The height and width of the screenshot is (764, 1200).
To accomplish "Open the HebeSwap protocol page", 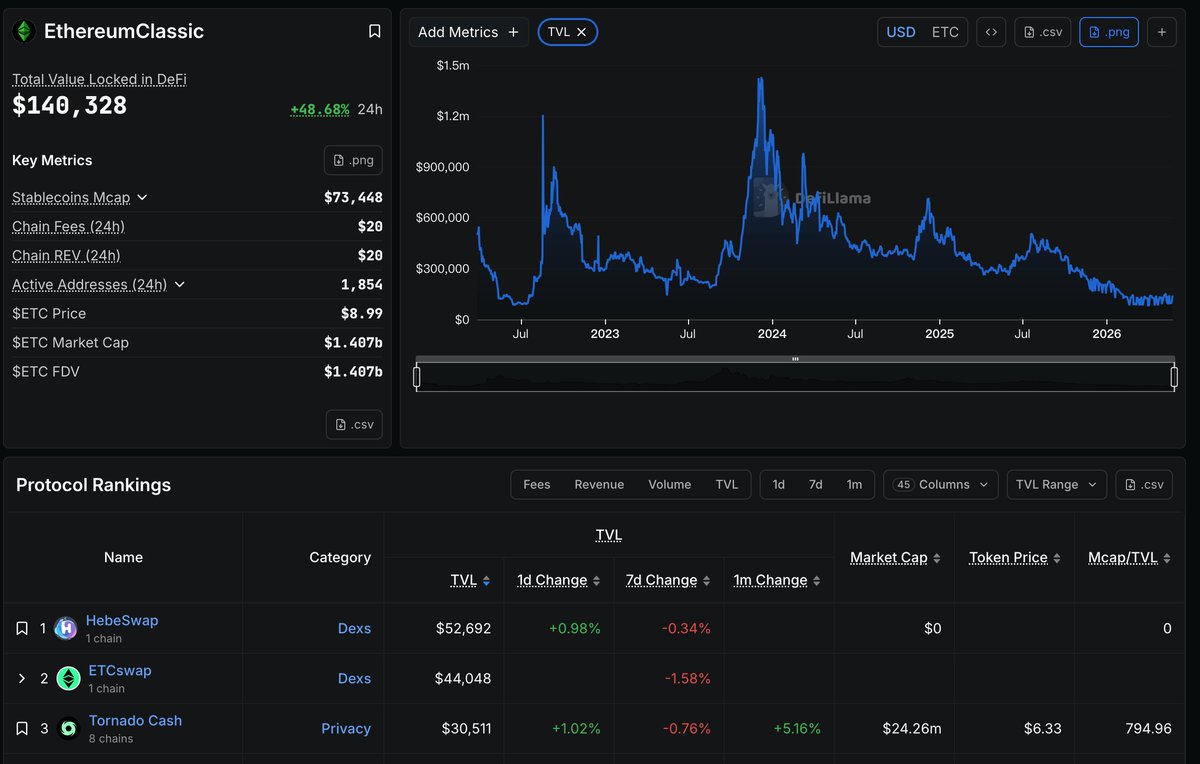I will coord(122,620).
